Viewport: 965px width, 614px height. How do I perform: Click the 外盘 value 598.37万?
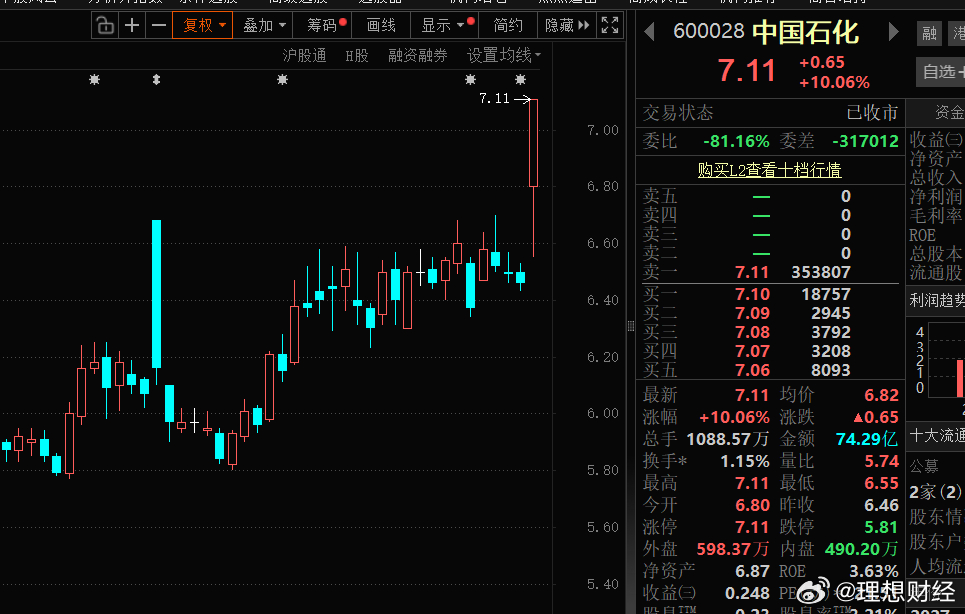pos(732,549)
